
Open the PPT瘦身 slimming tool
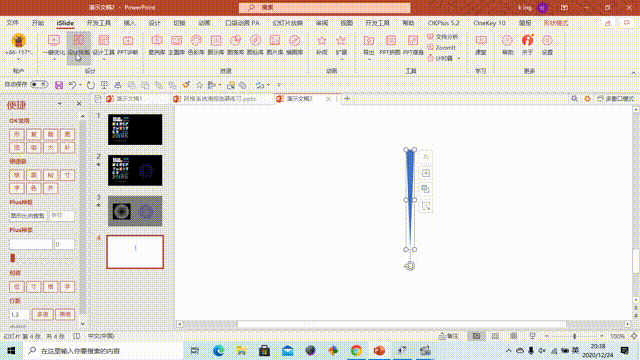(x=413, y=44)
